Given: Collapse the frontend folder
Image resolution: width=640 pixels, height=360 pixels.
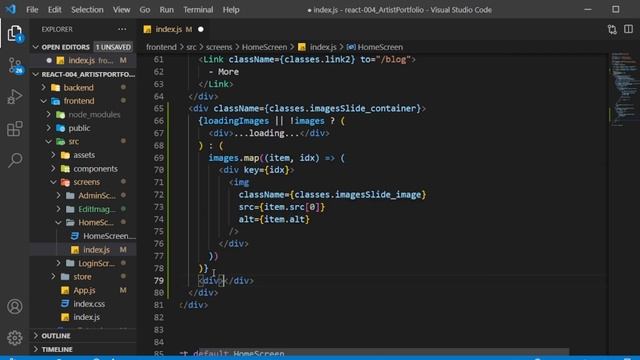Looking at the screenshot, I should [x=44, y=101].
